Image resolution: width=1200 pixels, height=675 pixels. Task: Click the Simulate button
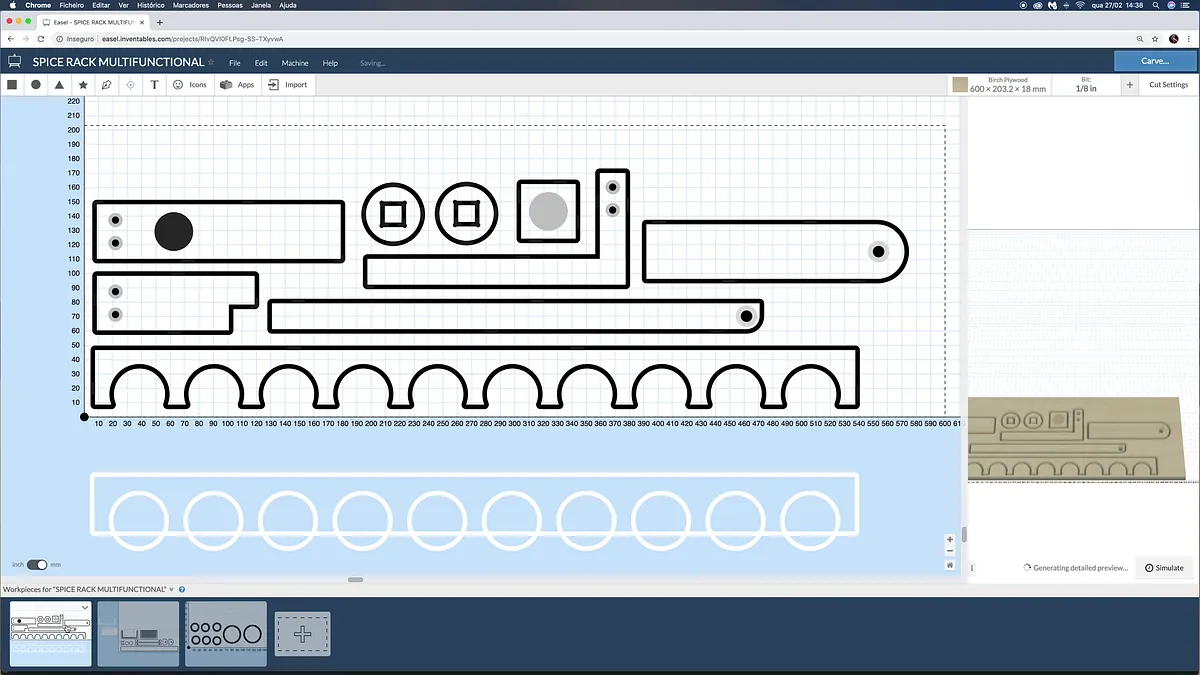point(1164,567)
